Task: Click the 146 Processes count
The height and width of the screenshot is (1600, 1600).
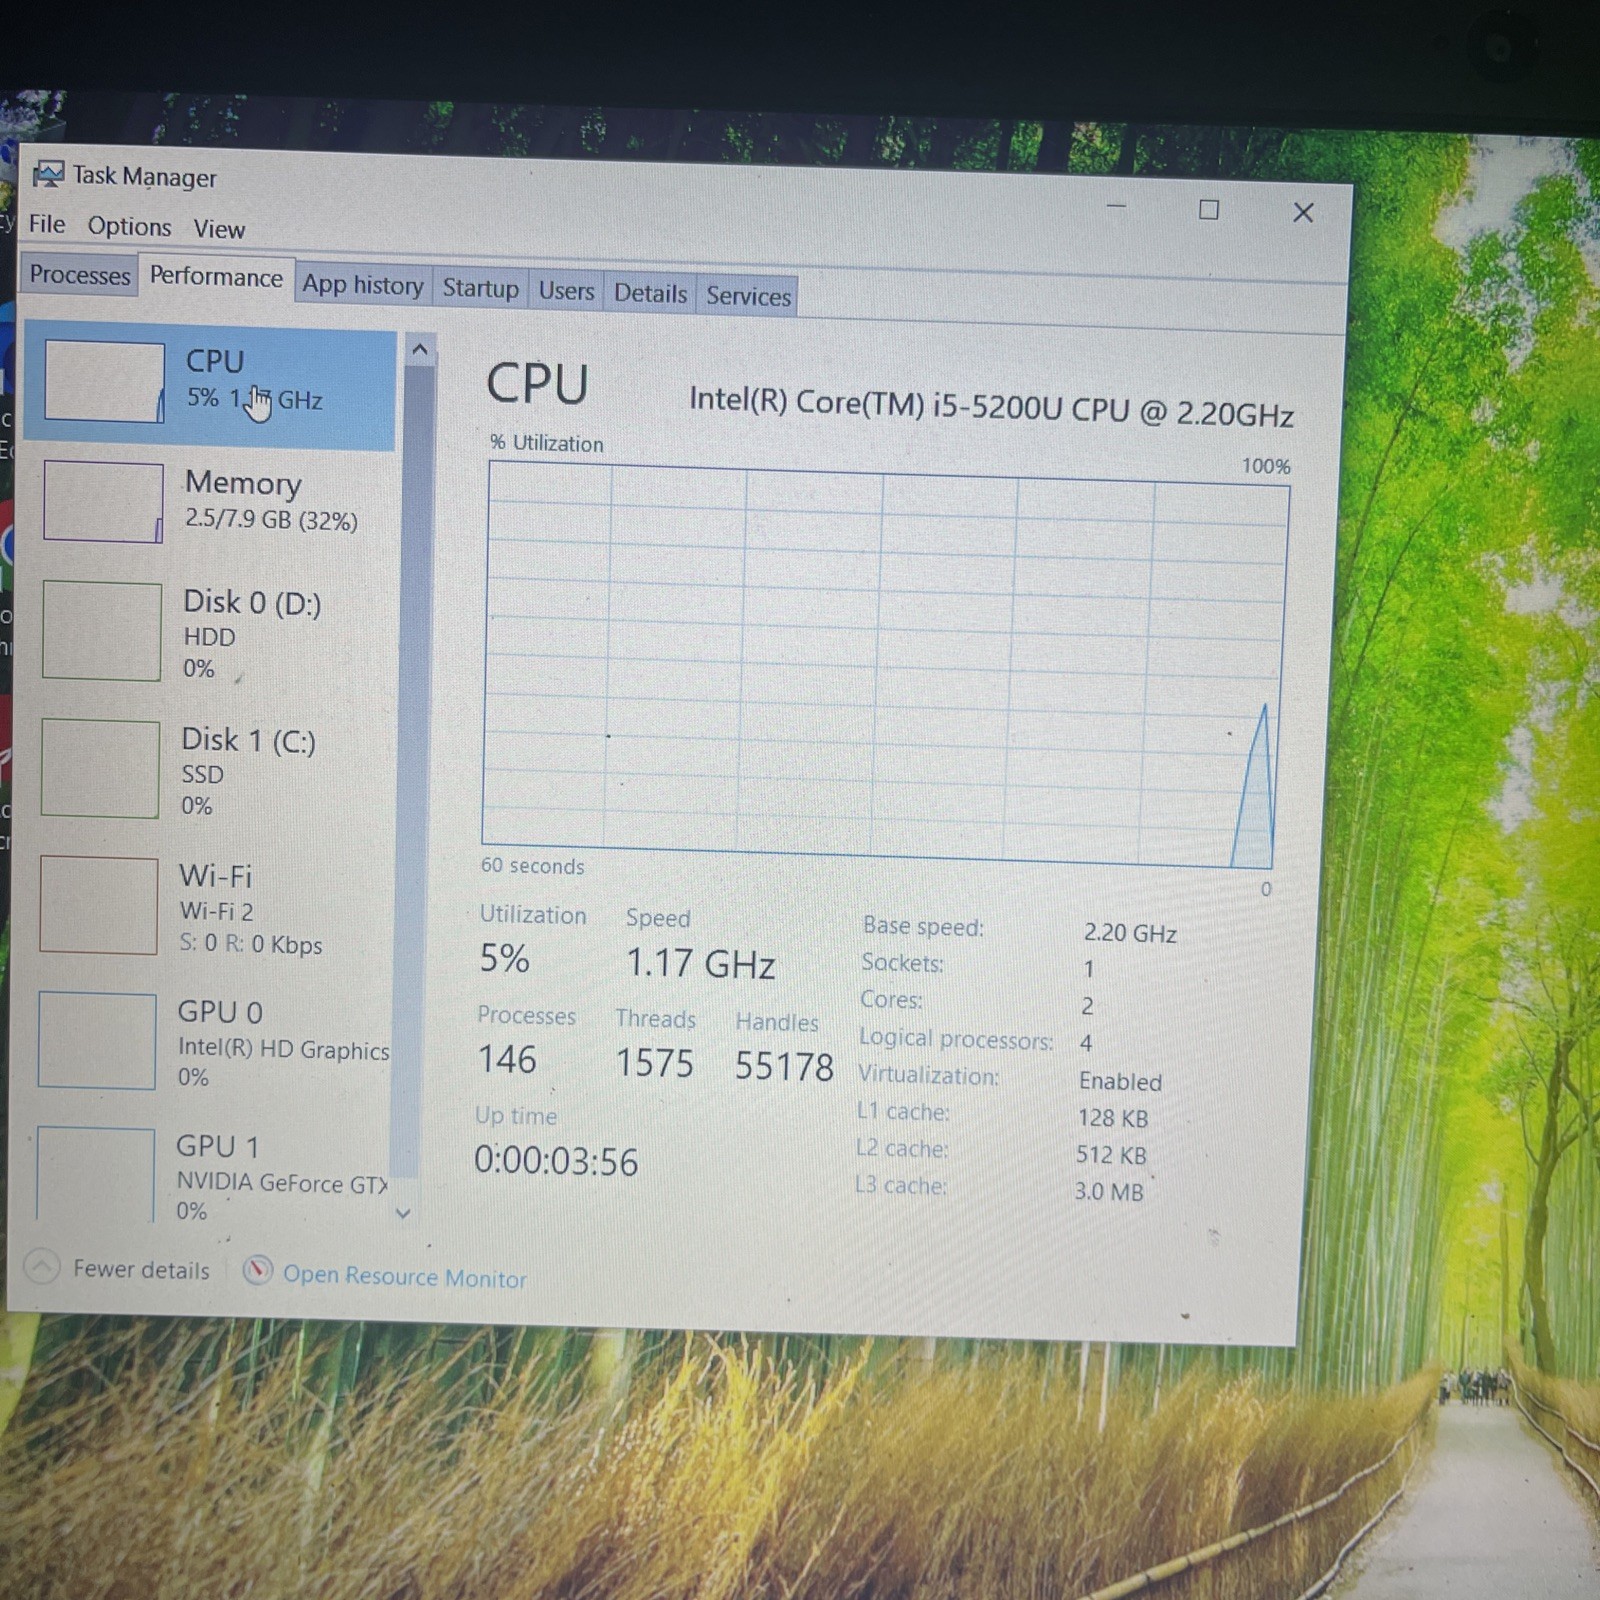Action: coord(507,1059)
